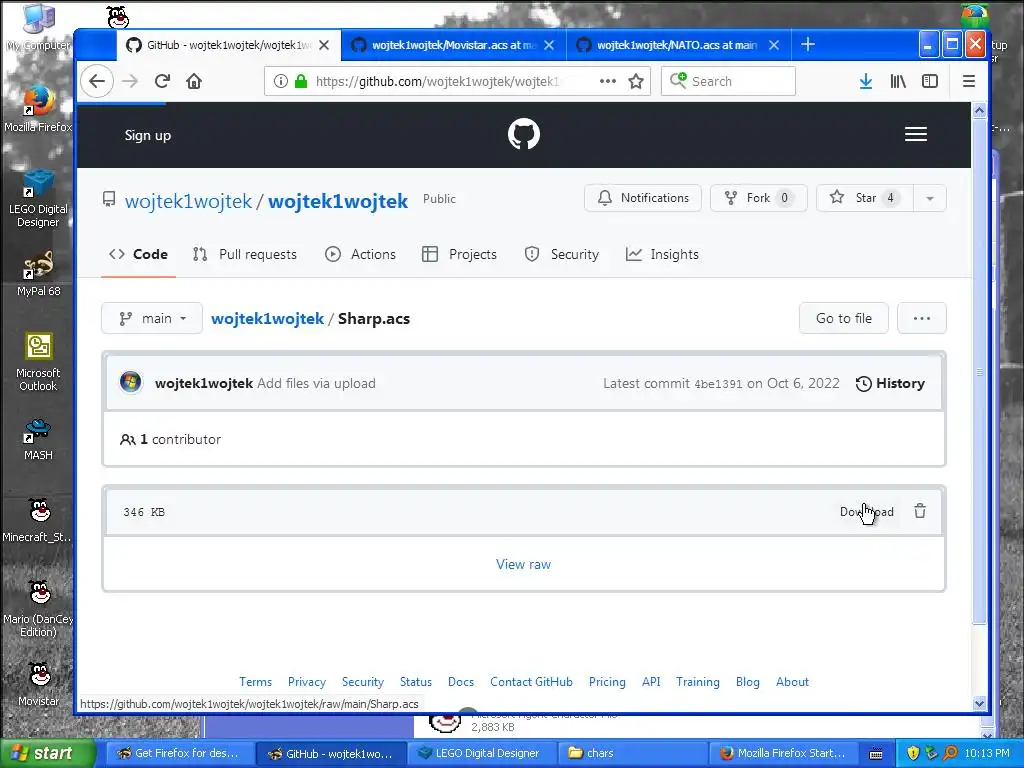Open Mario (DanCey Edition) desktop icon
The image size is (1024, 768).
tap(38, 609)
